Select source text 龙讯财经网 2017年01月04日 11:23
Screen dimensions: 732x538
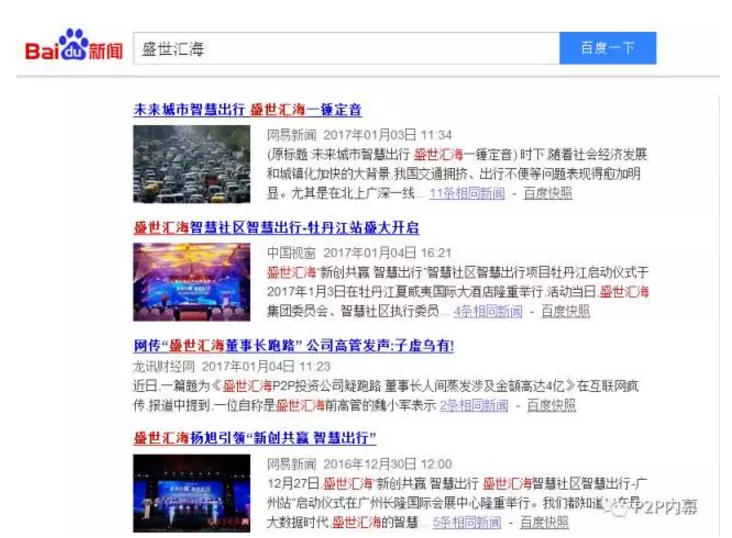tap(232, 366)
